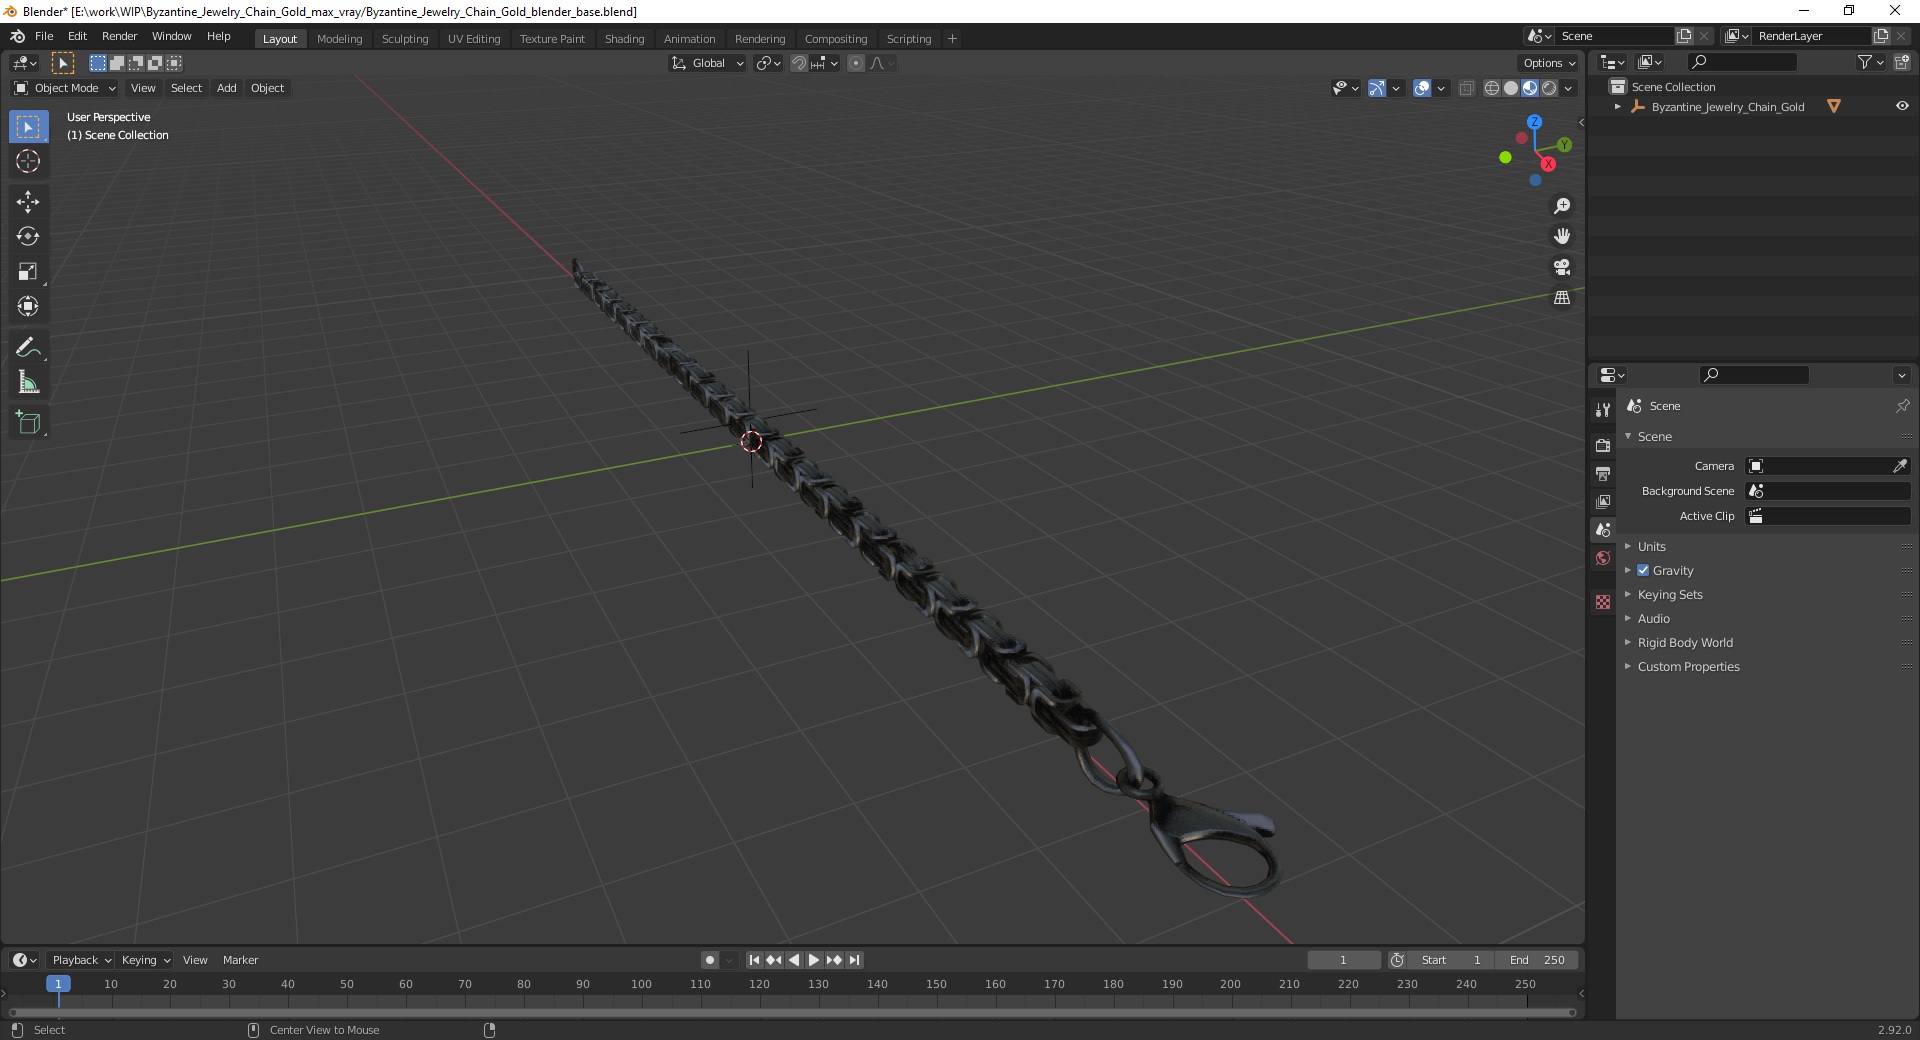Open the timeline Marker menu
The width and height of the screenshot is (1920, 1040).
[240, 960]
